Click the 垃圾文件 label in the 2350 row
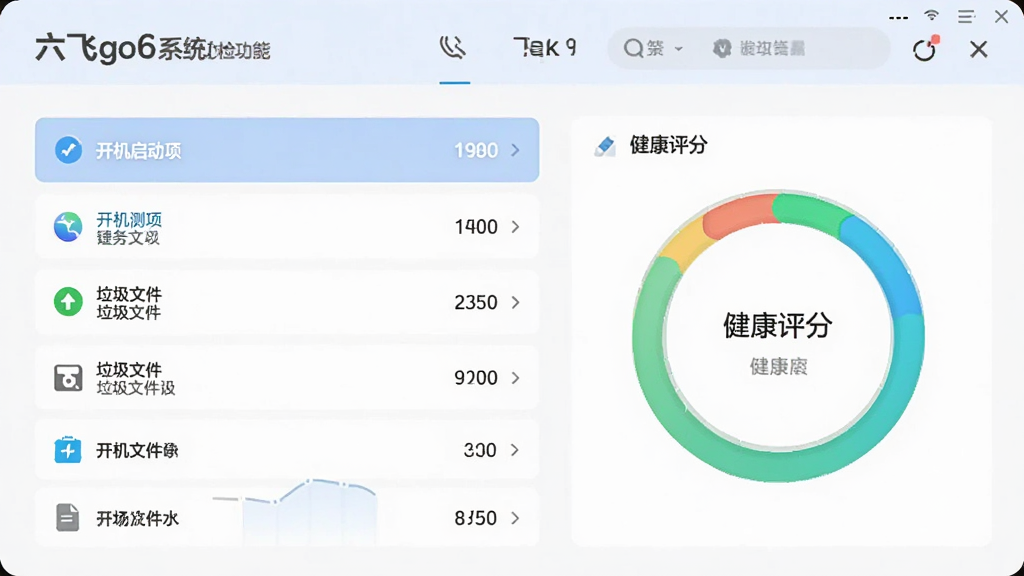Image resolution: width=1024 pixels, height=576 pixels. (x=129, y=295)
